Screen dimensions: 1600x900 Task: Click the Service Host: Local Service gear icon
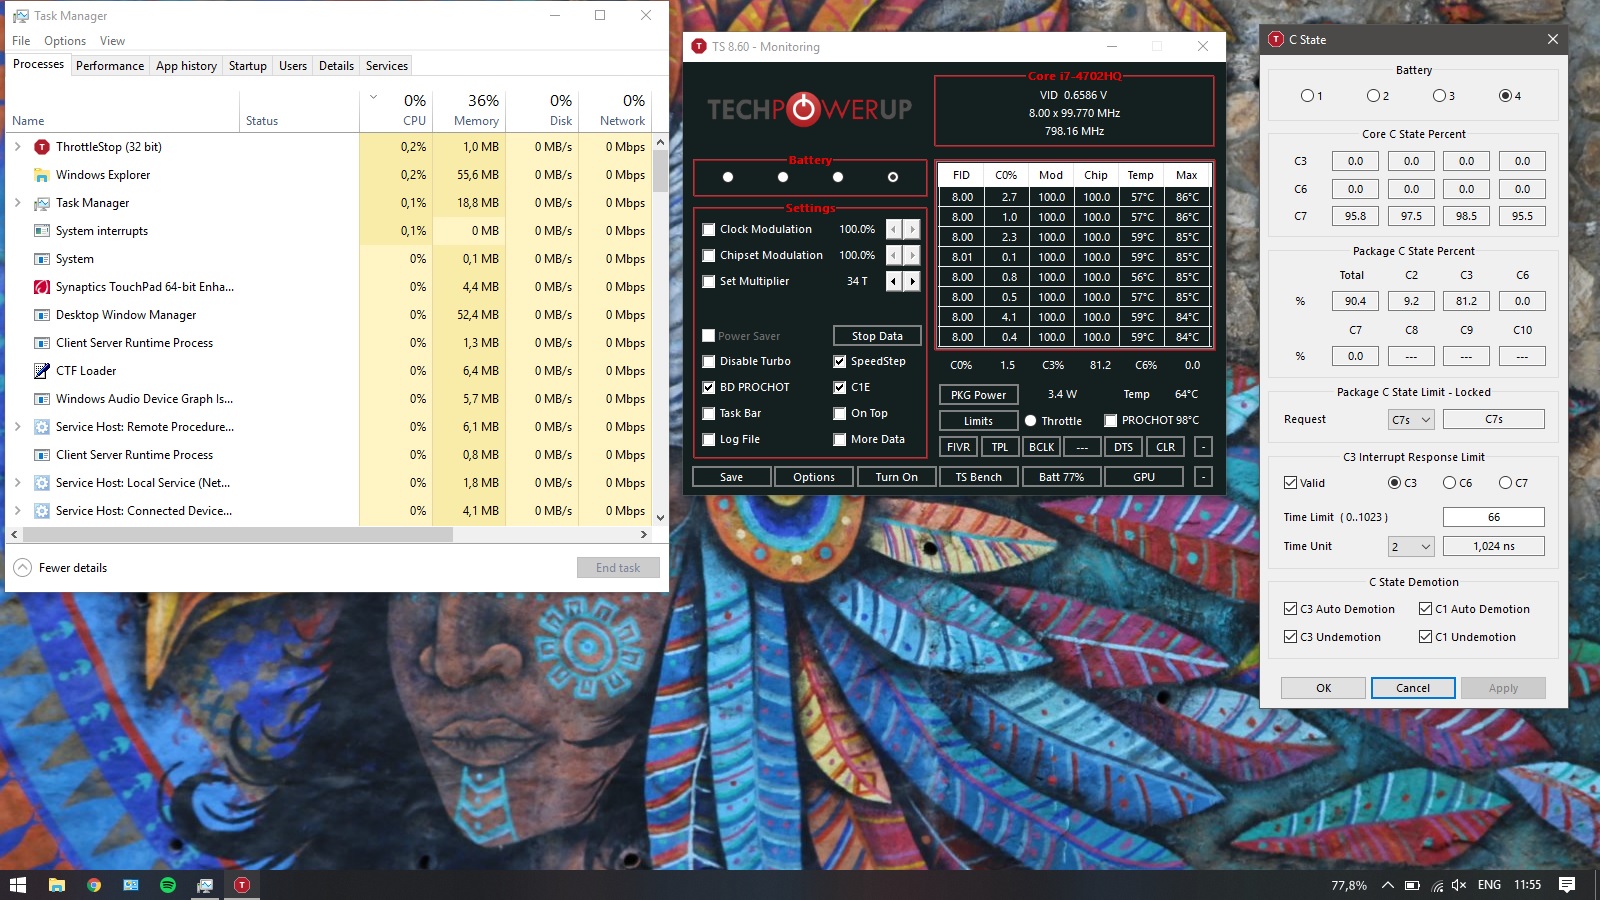point(42,483)
